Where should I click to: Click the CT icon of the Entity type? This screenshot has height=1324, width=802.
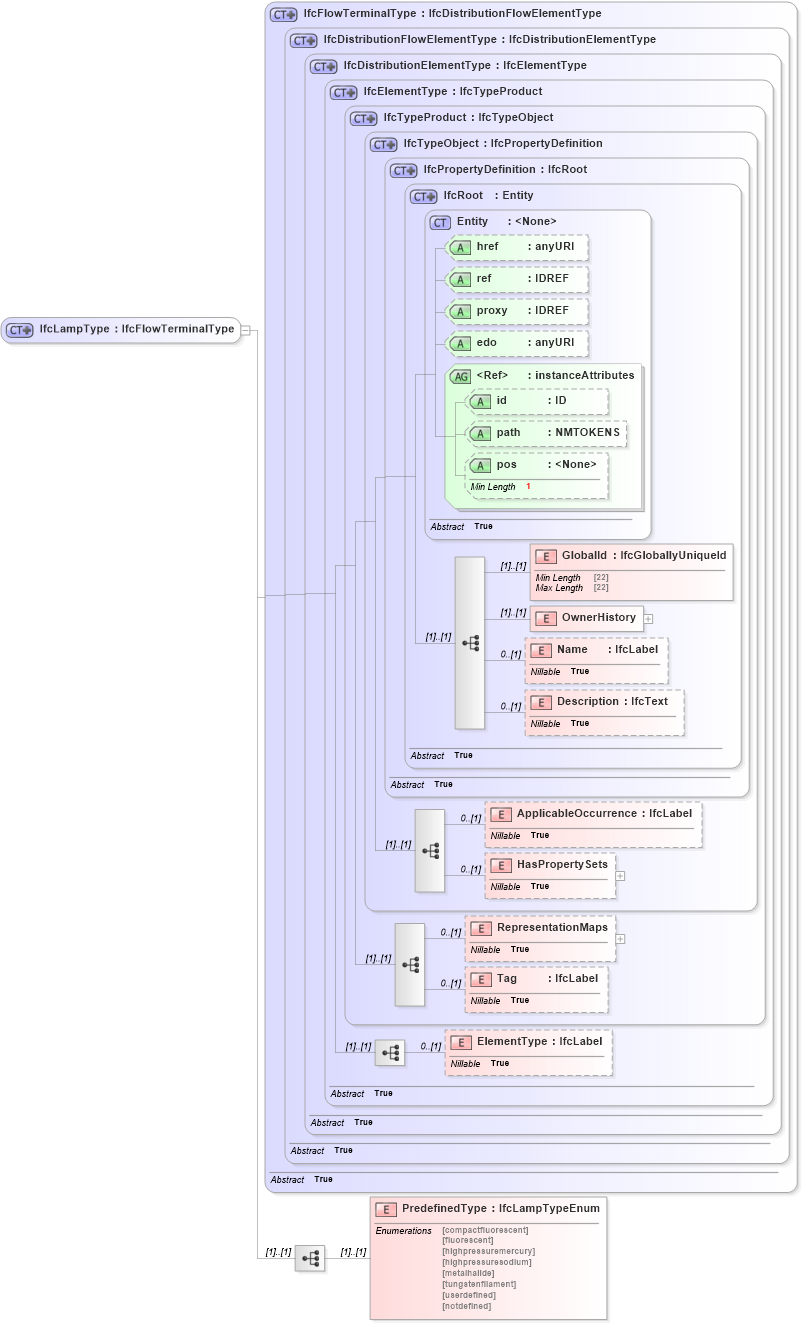pyautogui.click(x=439, y=222)
